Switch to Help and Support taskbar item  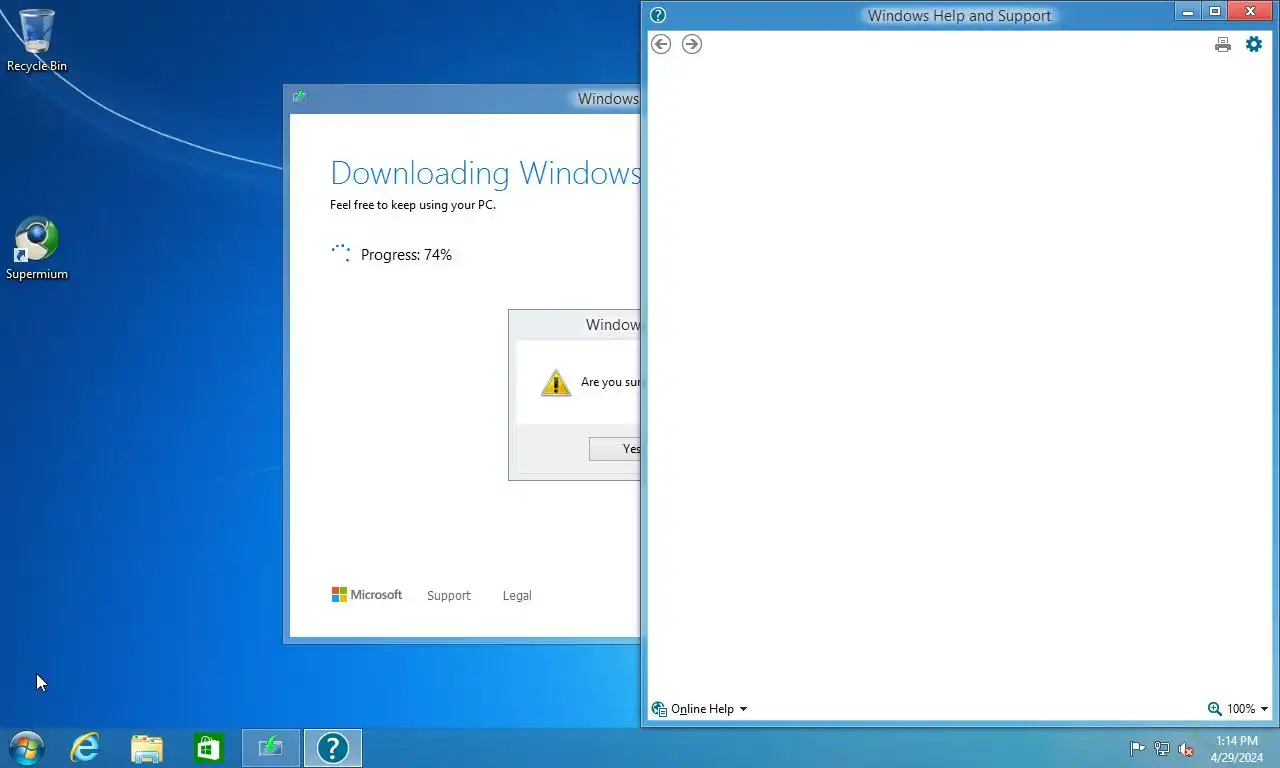[x=332, y=748]
